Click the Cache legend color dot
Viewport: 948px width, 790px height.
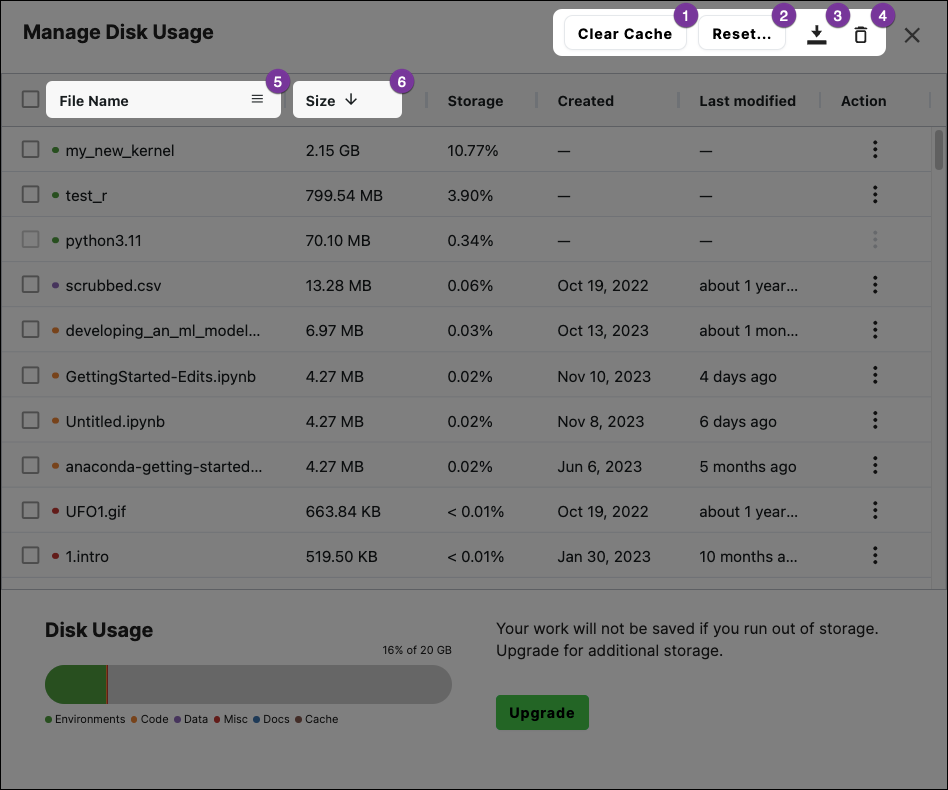pyautogui.click(x=298, y=719)
